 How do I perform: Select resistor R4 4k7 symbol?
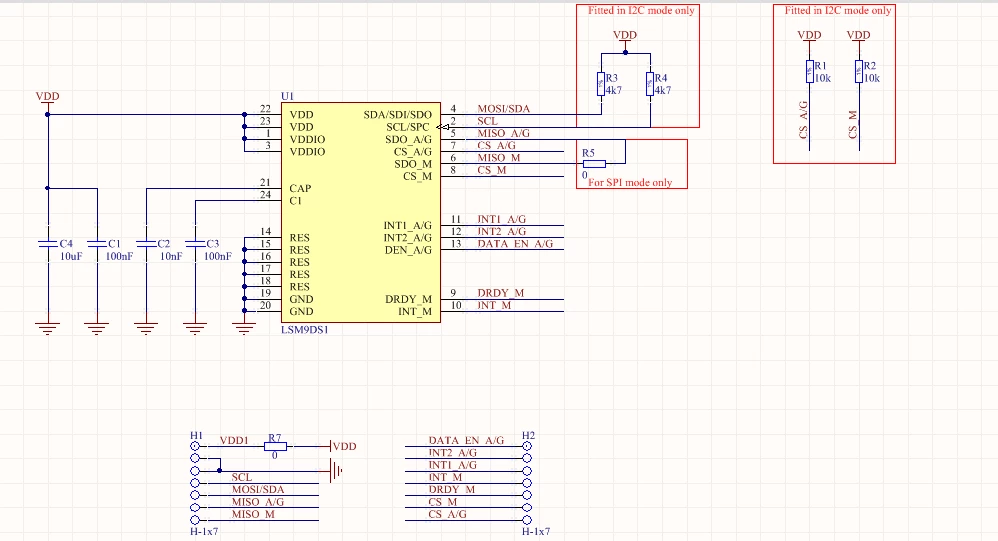[x=650, y=84]
